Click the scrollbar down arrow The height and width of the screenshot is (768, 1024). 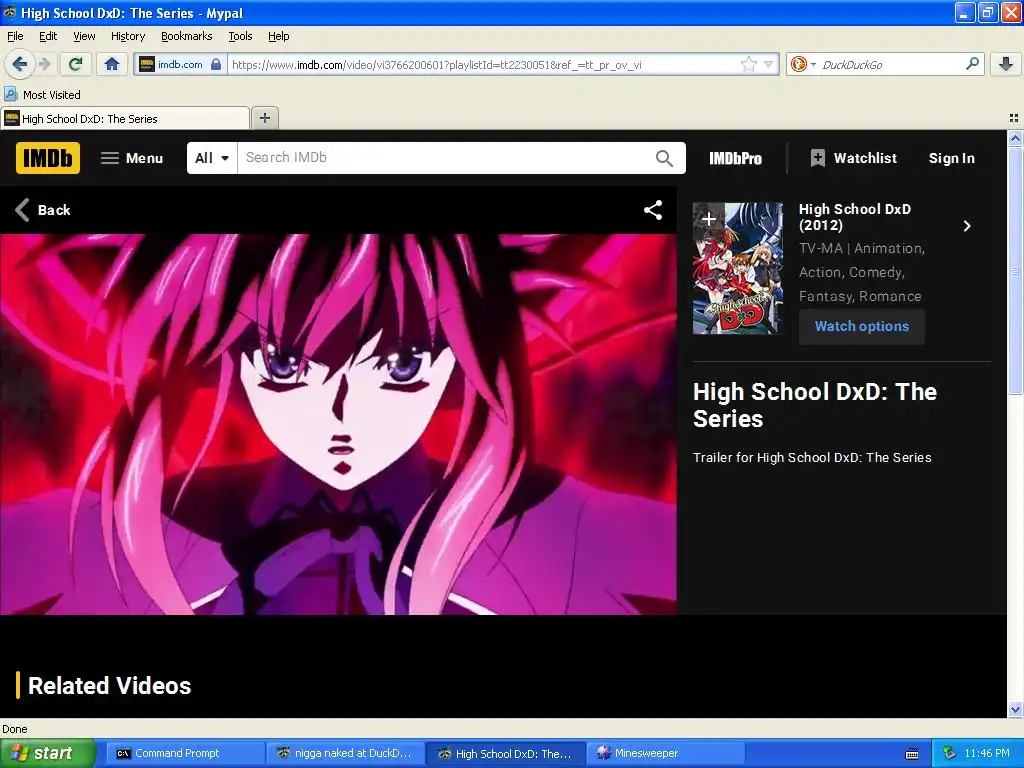[1015, 709]
